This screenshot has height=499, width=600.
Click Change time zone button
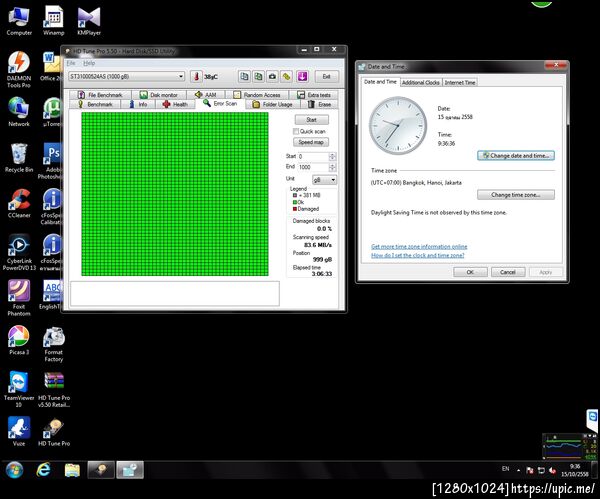[x=516, y=195]
